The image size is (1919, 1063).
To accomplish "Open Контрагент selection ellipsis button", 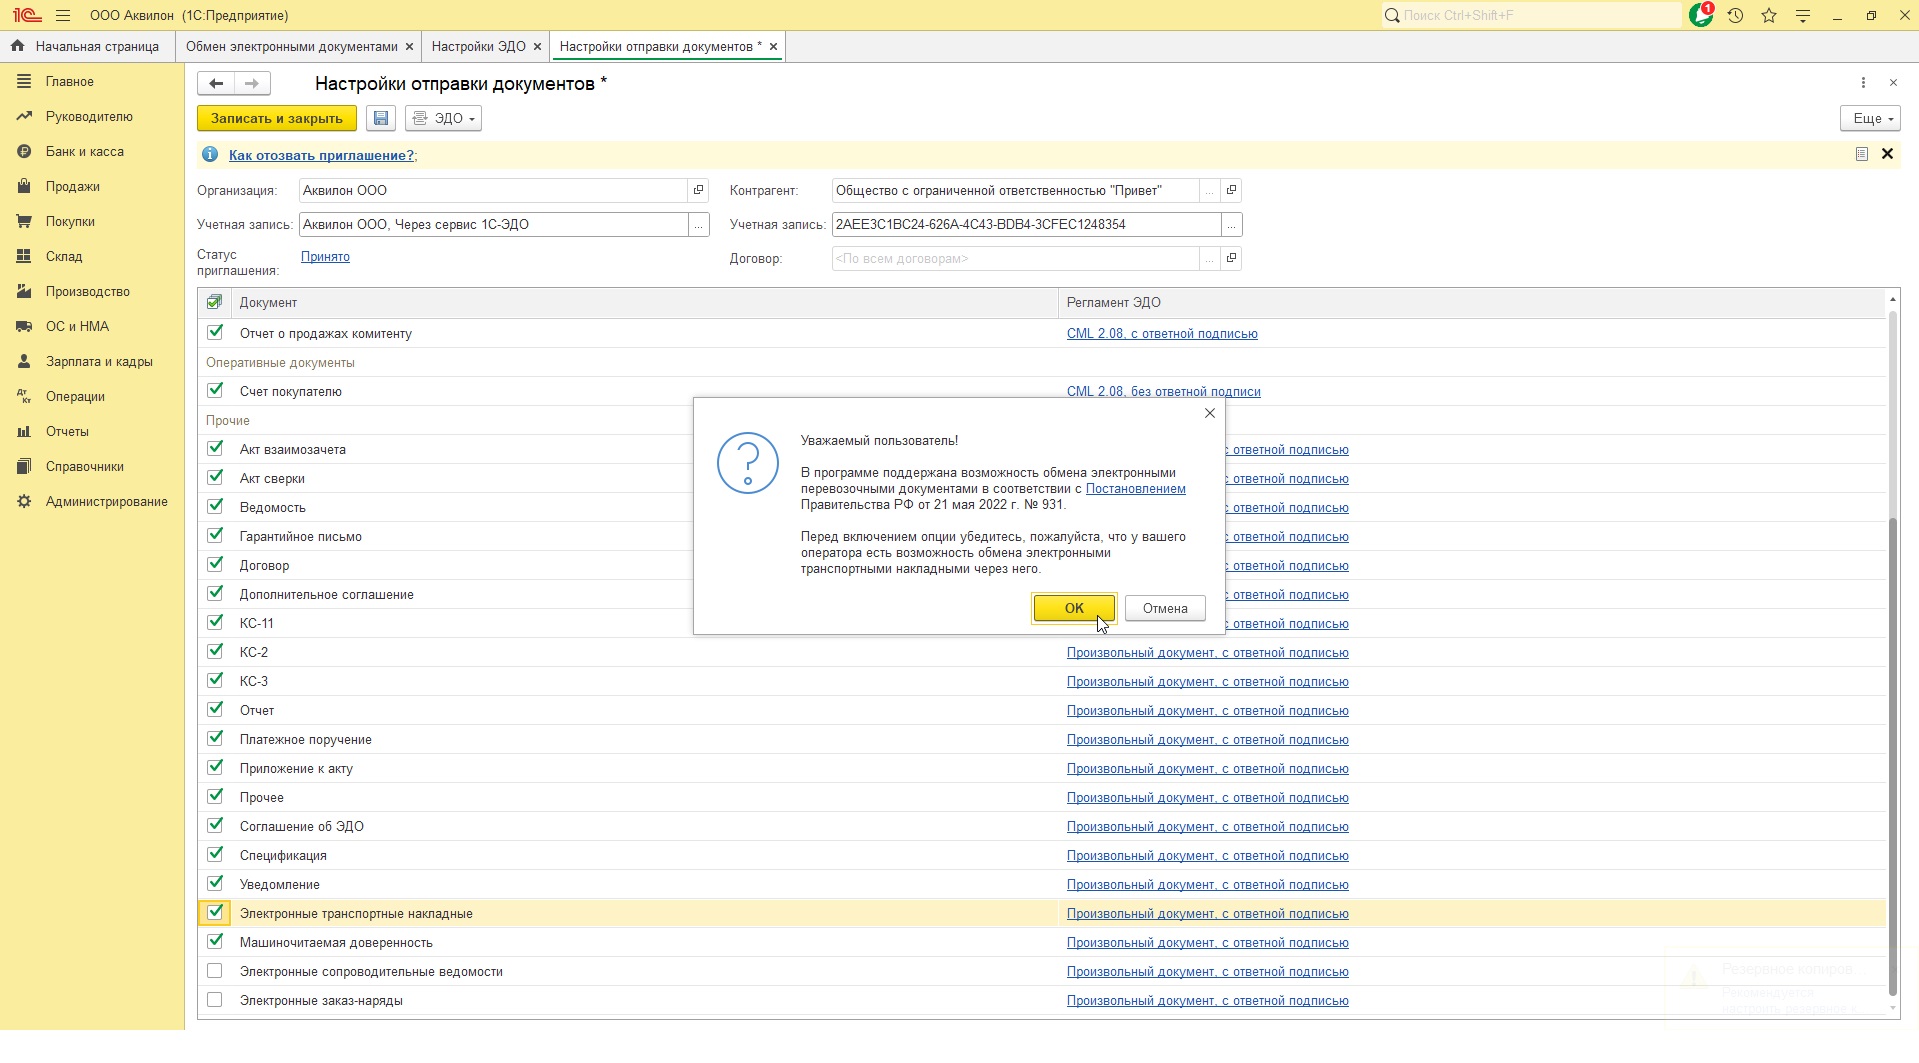I will [1210, 190].
